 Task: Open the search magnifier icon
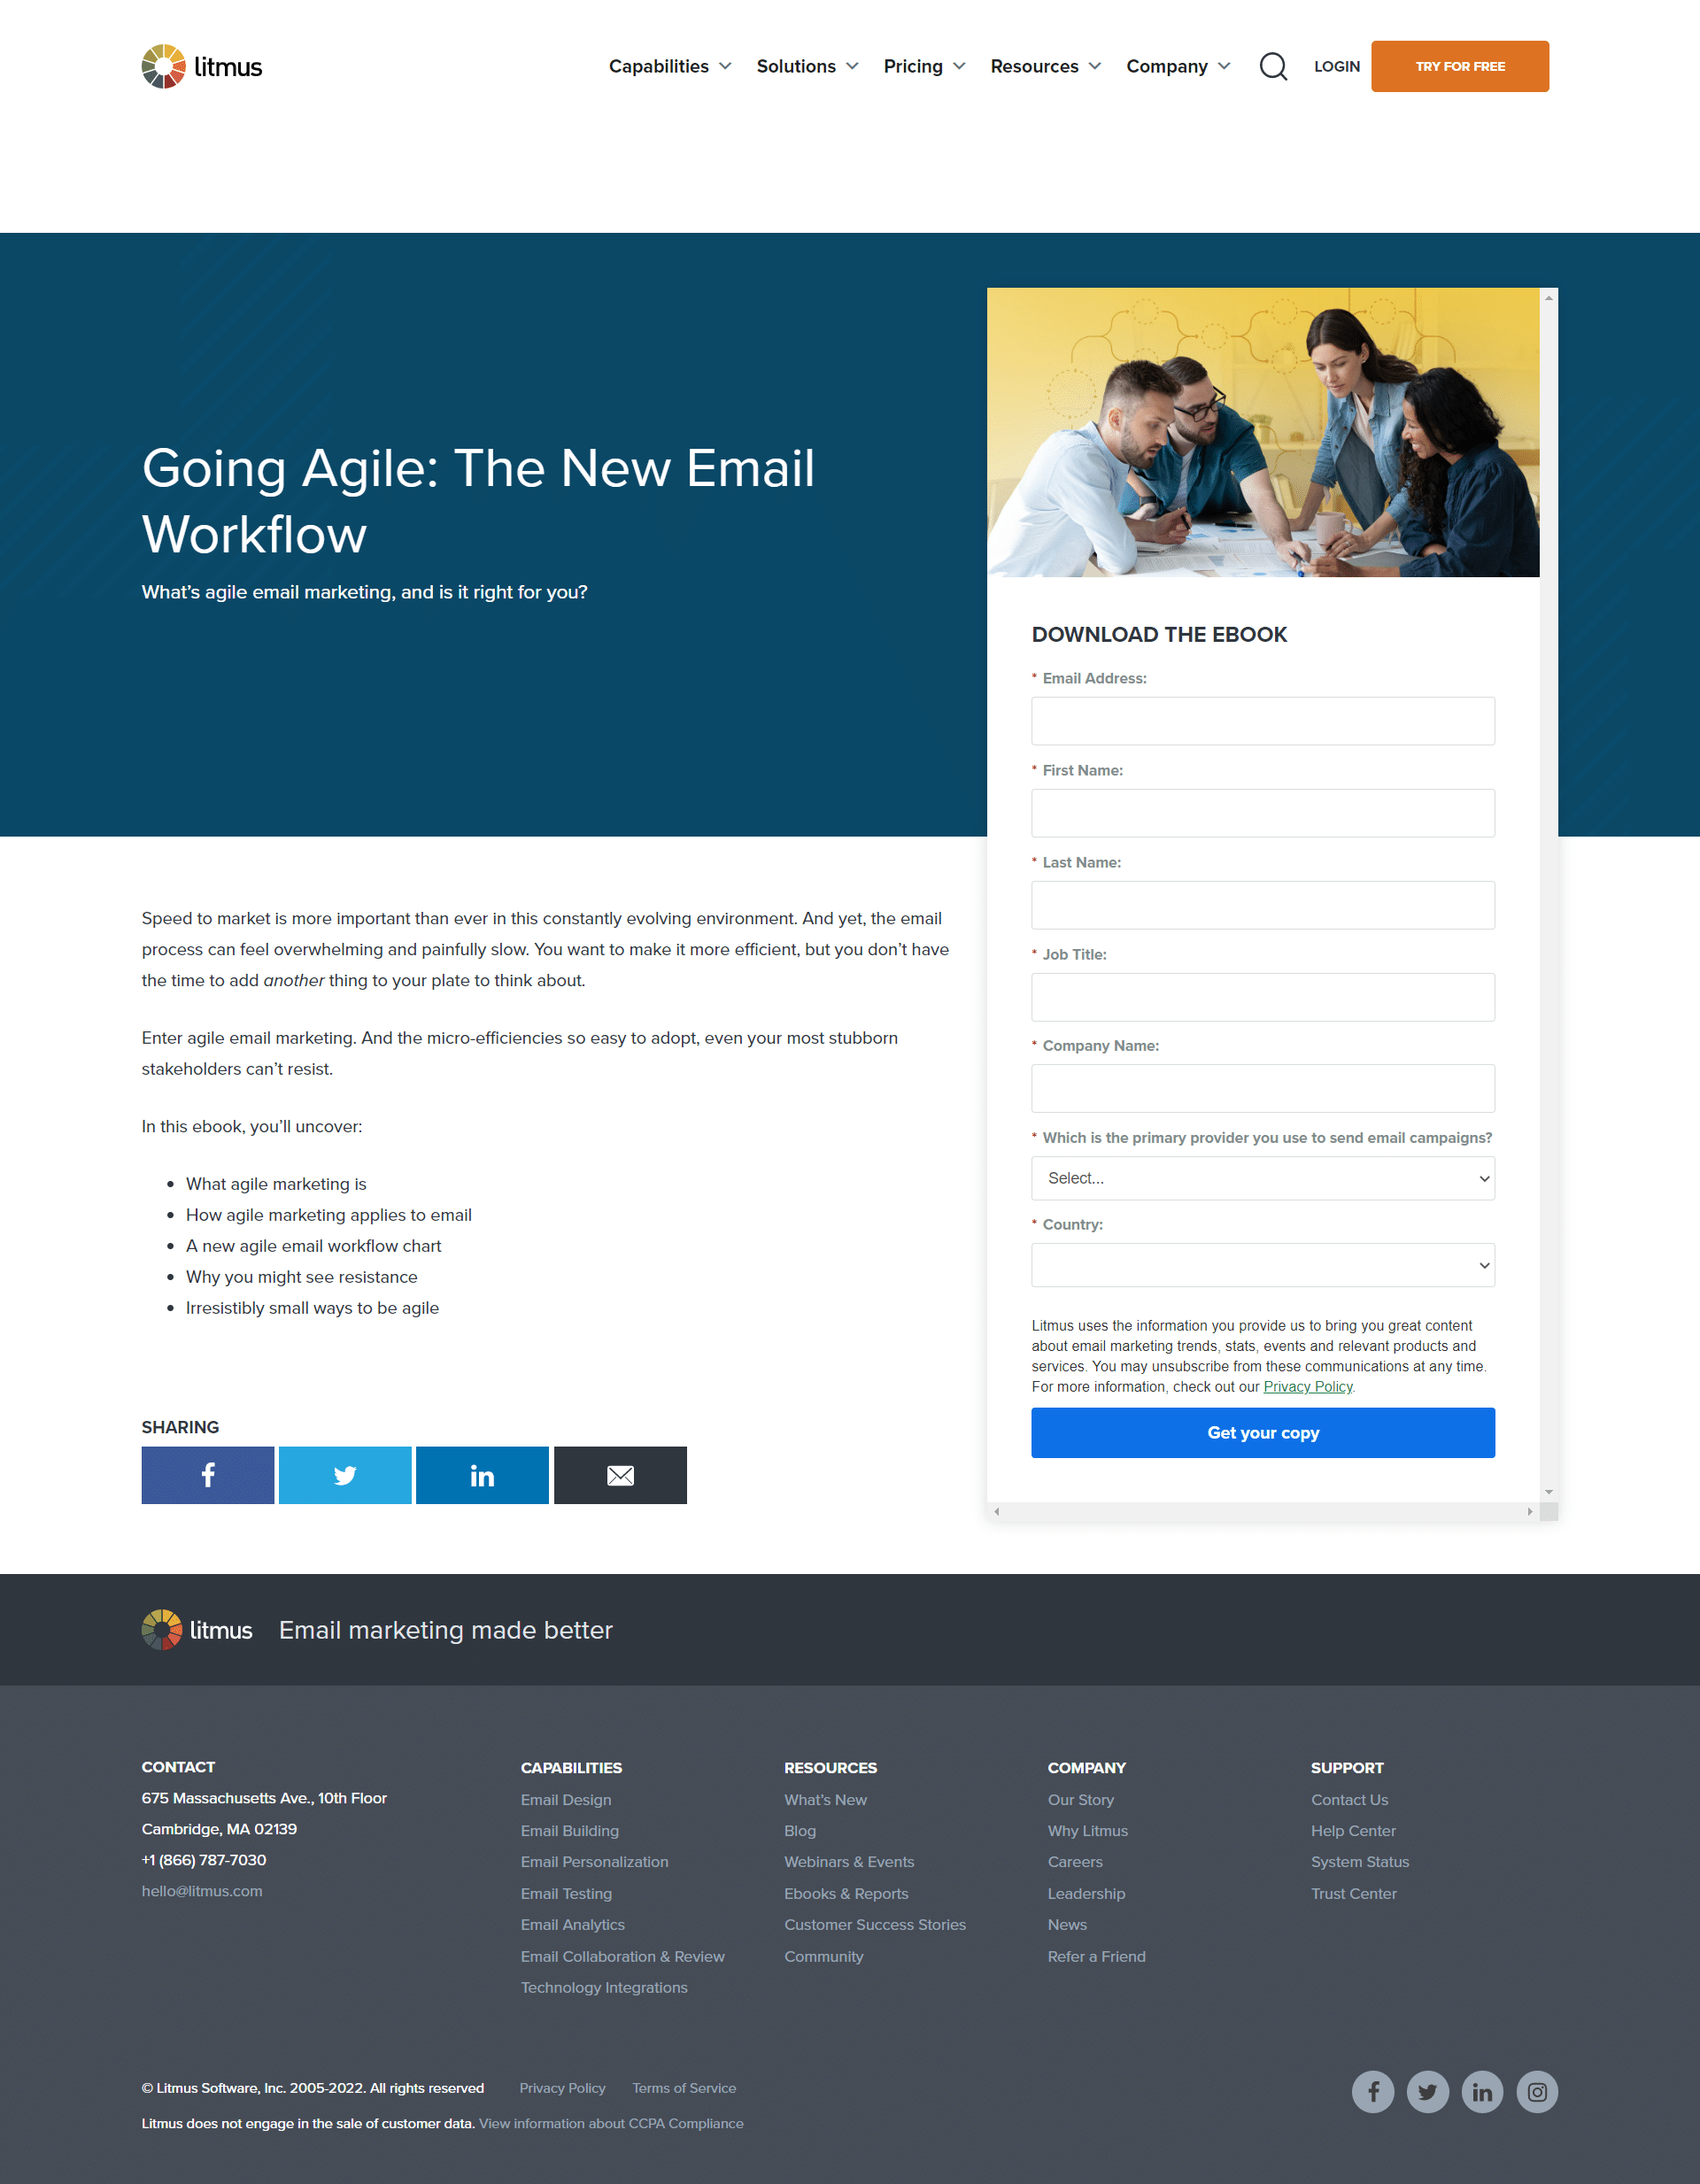coord(1273,66)
